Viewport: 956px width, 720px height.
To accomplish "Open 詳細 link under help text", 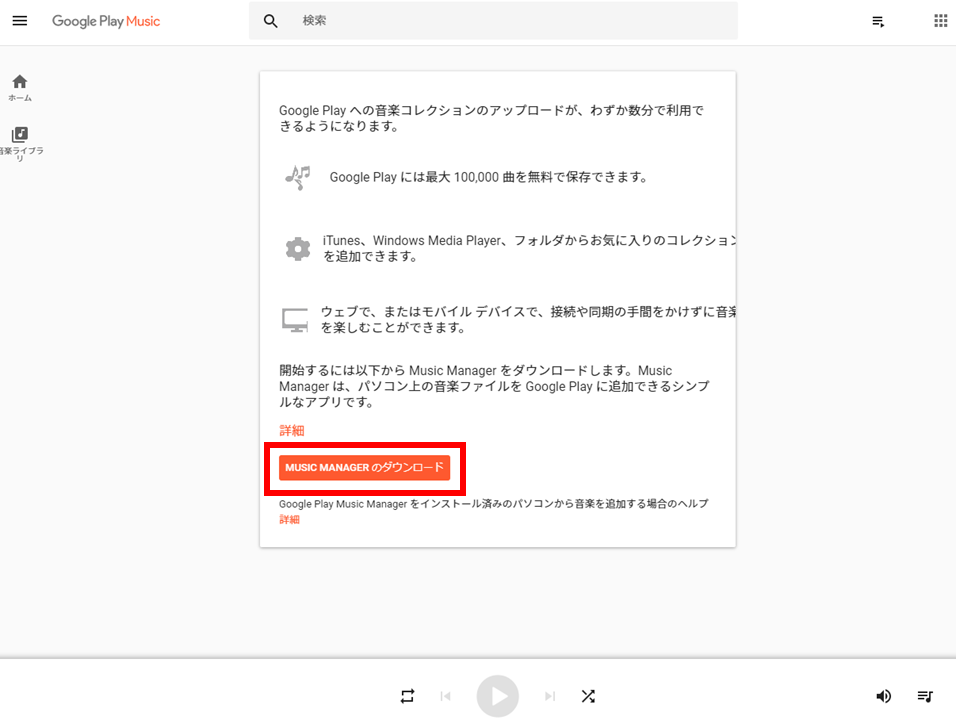I will (290, 519).
